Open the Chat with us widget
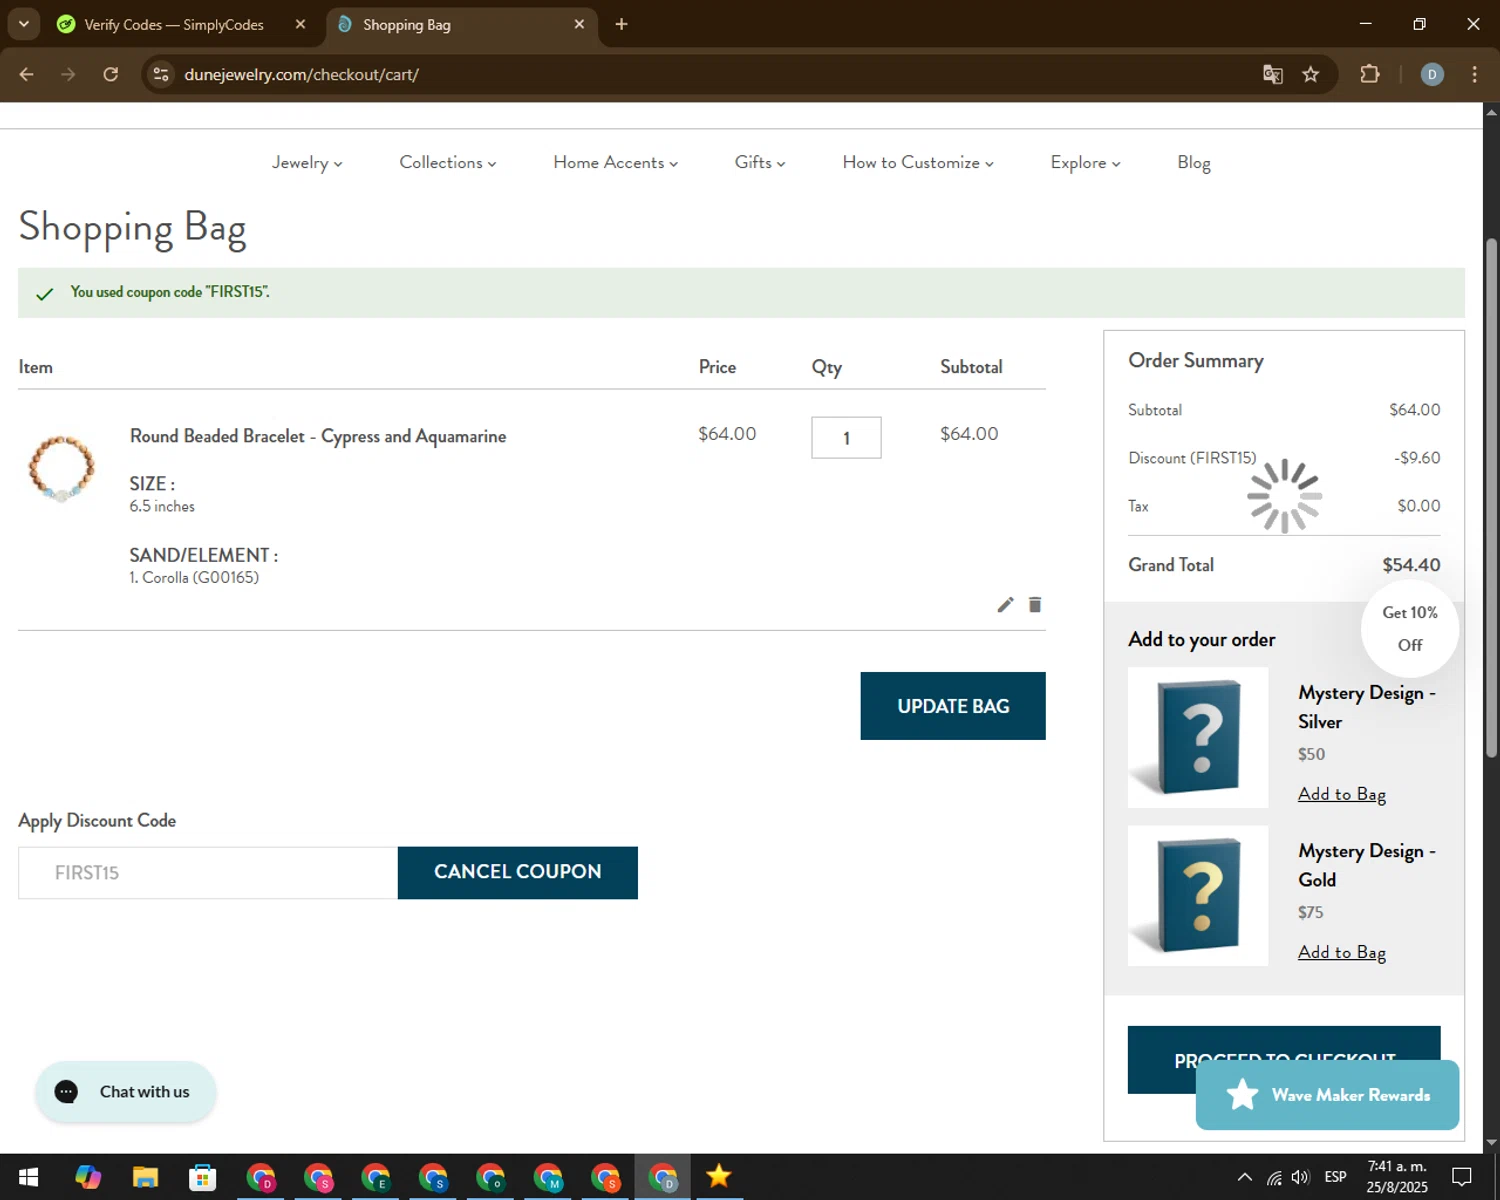This screenshot has width=1500, height=1200. [x=126, y=1092]
